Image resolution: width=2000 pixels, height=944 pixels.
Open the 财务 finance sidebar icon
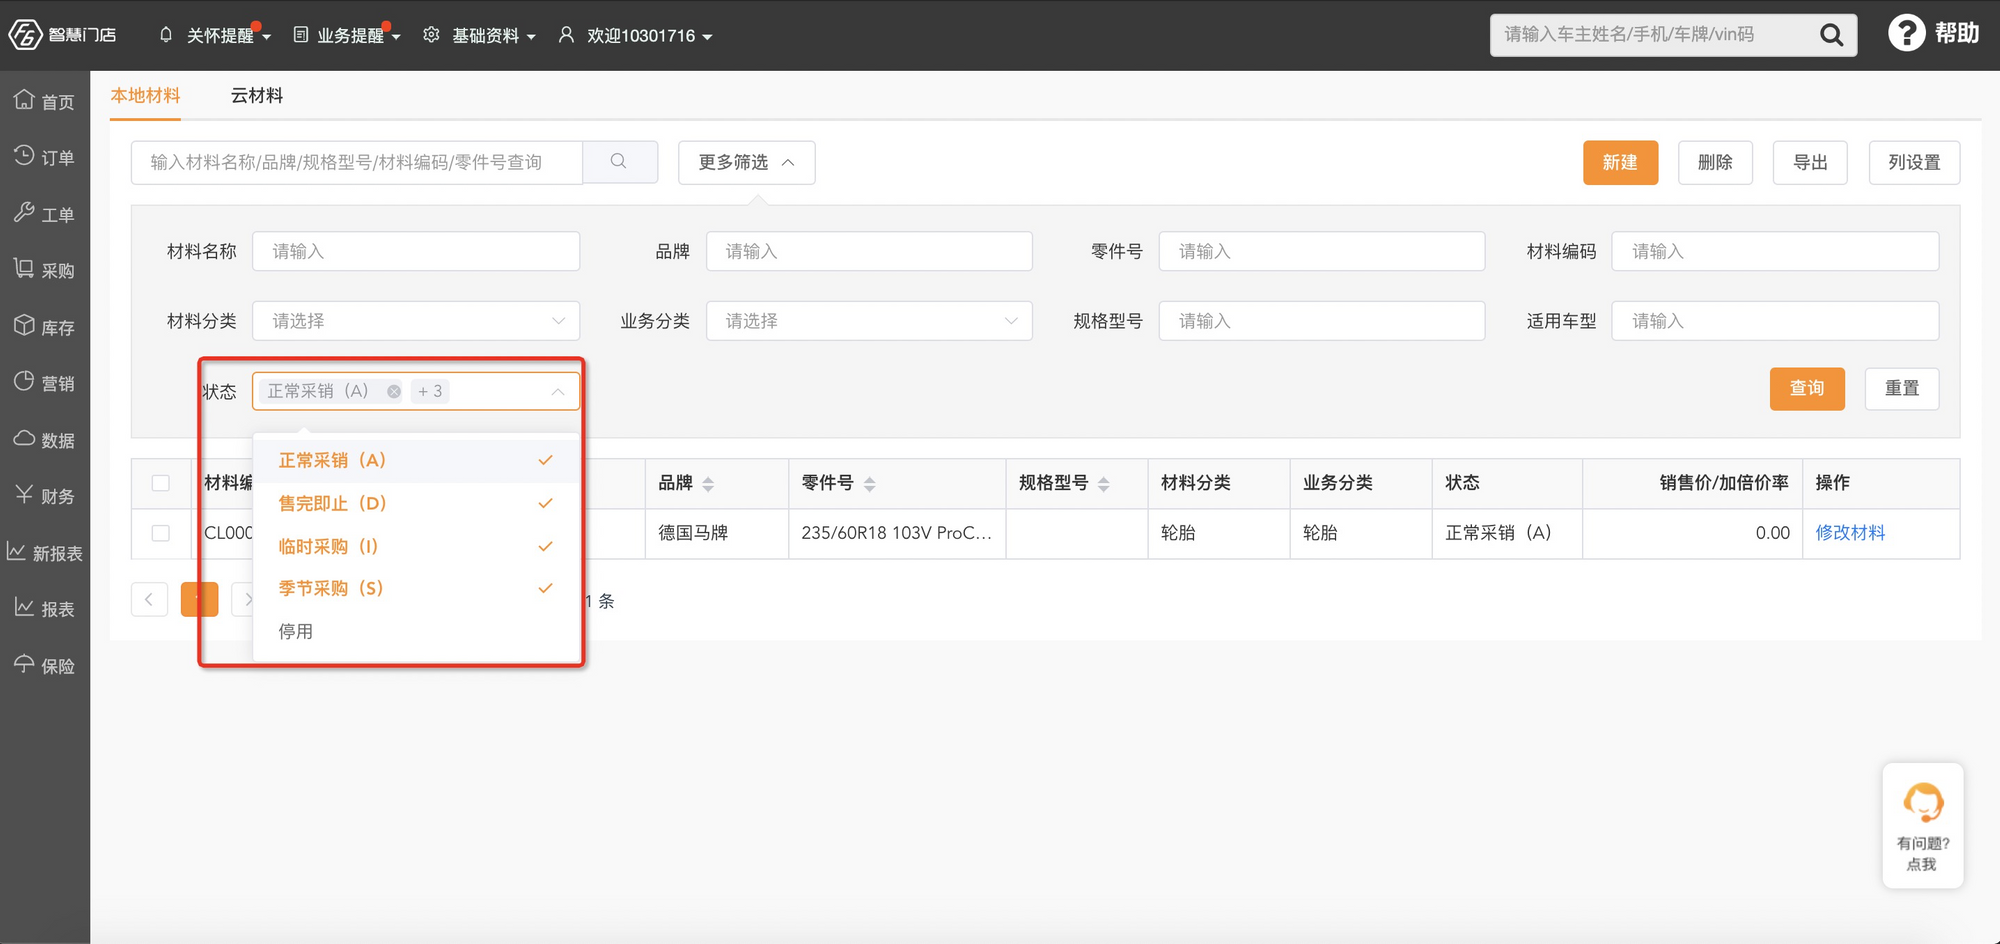pos(24,495)
